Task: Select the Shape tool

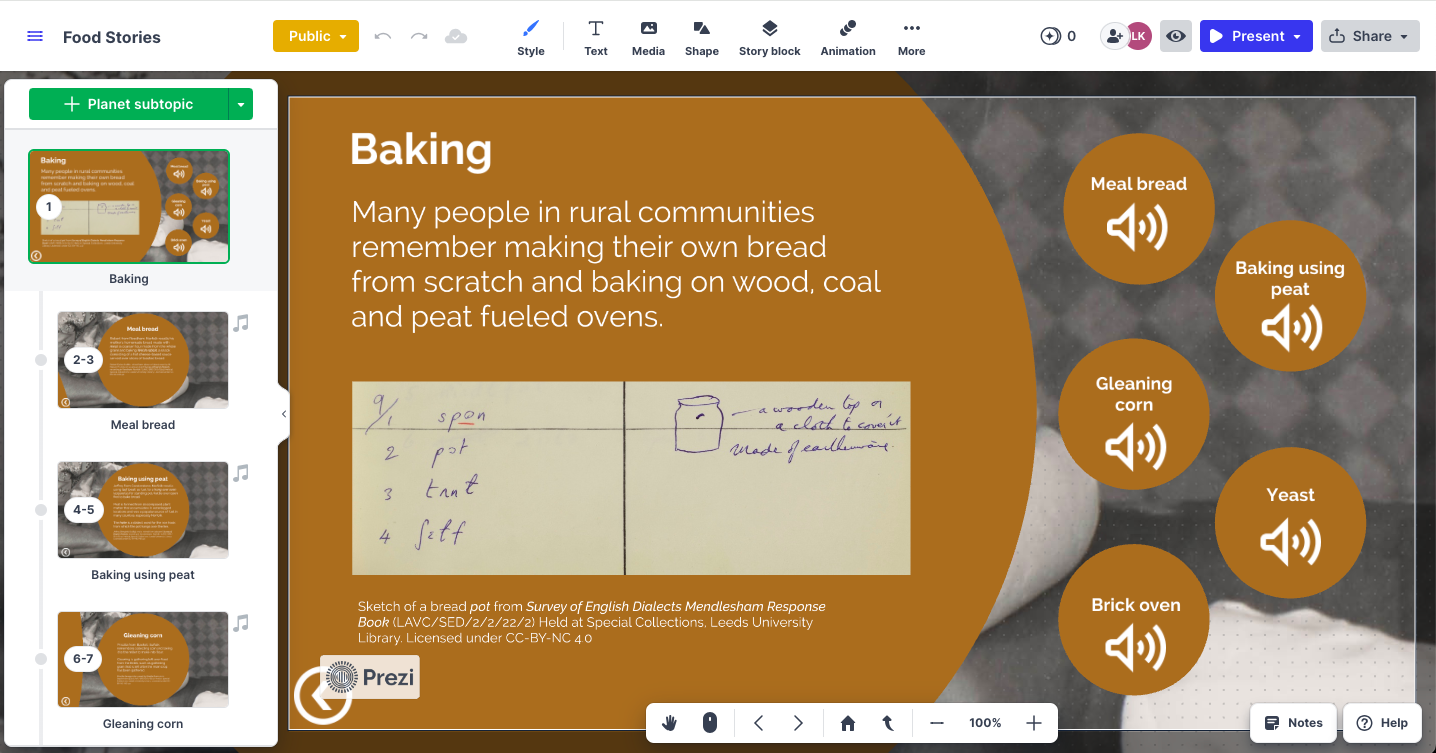Action: click(x=702, y=37)
